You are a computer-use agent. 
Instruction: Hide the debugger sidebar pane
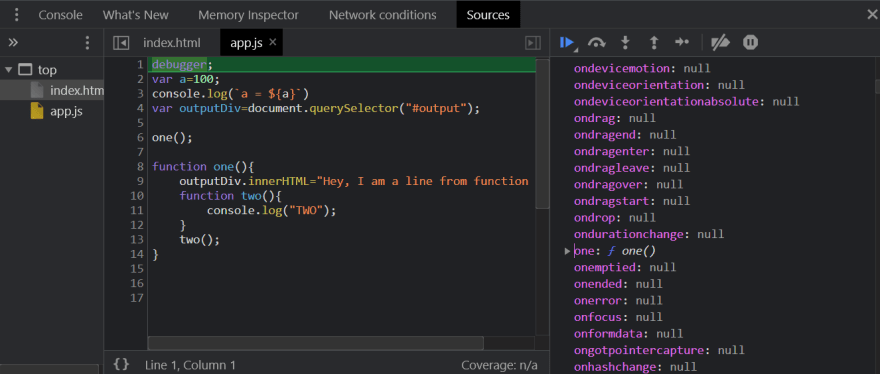(533, 43)
